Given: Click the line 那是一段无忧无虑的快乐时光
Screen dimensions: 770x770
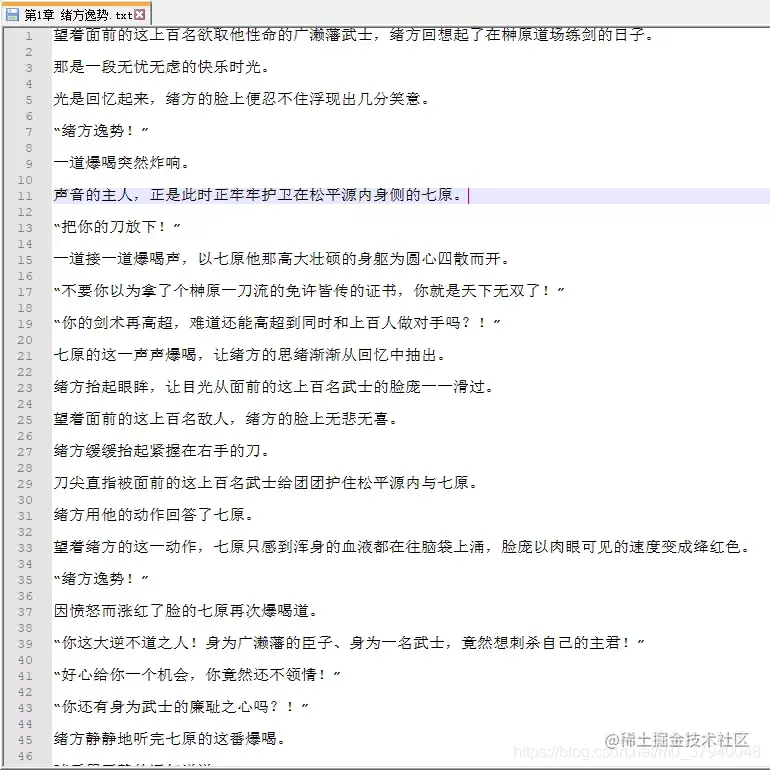Looking at the screenshot, I should (x=162, y=67).
